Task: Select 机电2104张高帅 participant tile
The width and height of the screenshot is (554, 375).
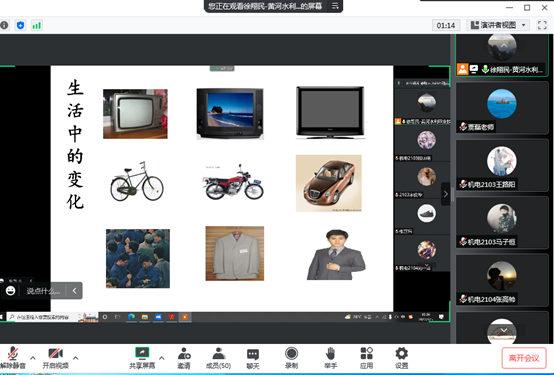Action: click(x=502, y=280)
